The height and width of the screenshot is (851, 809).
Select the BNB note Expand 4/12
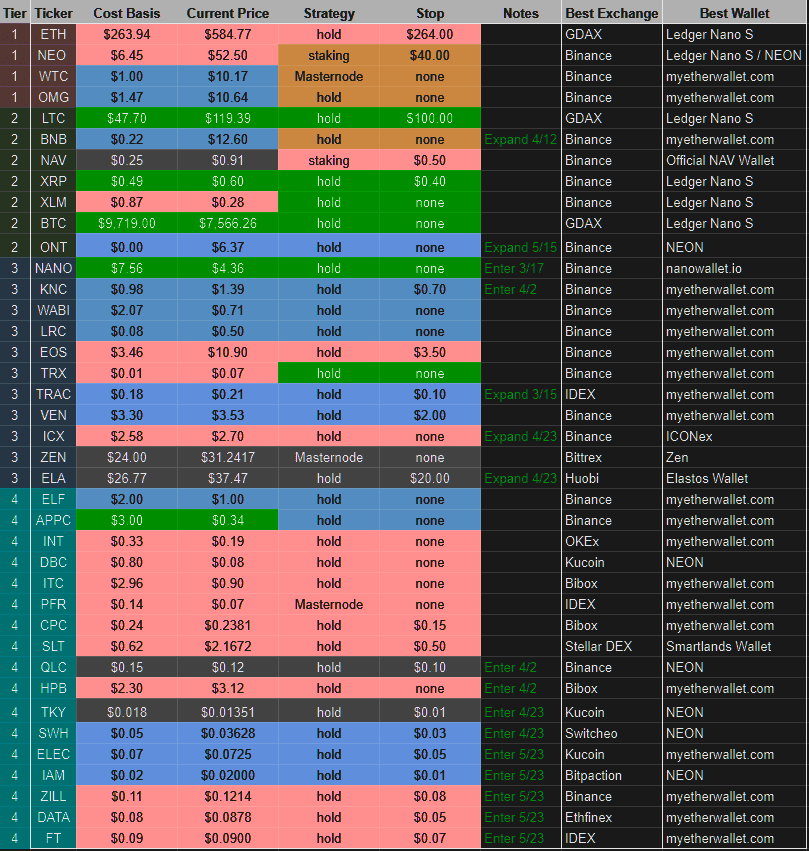pos(521,139)
